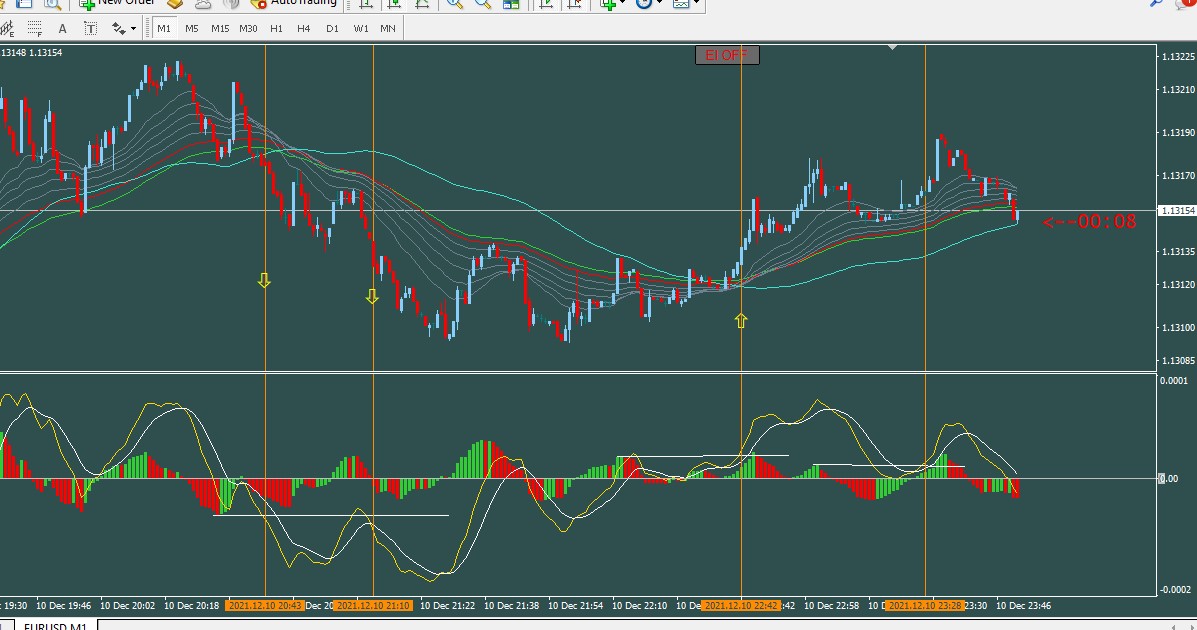
Task: Select the text tool A icon
Action: click(x=63, y=29)
